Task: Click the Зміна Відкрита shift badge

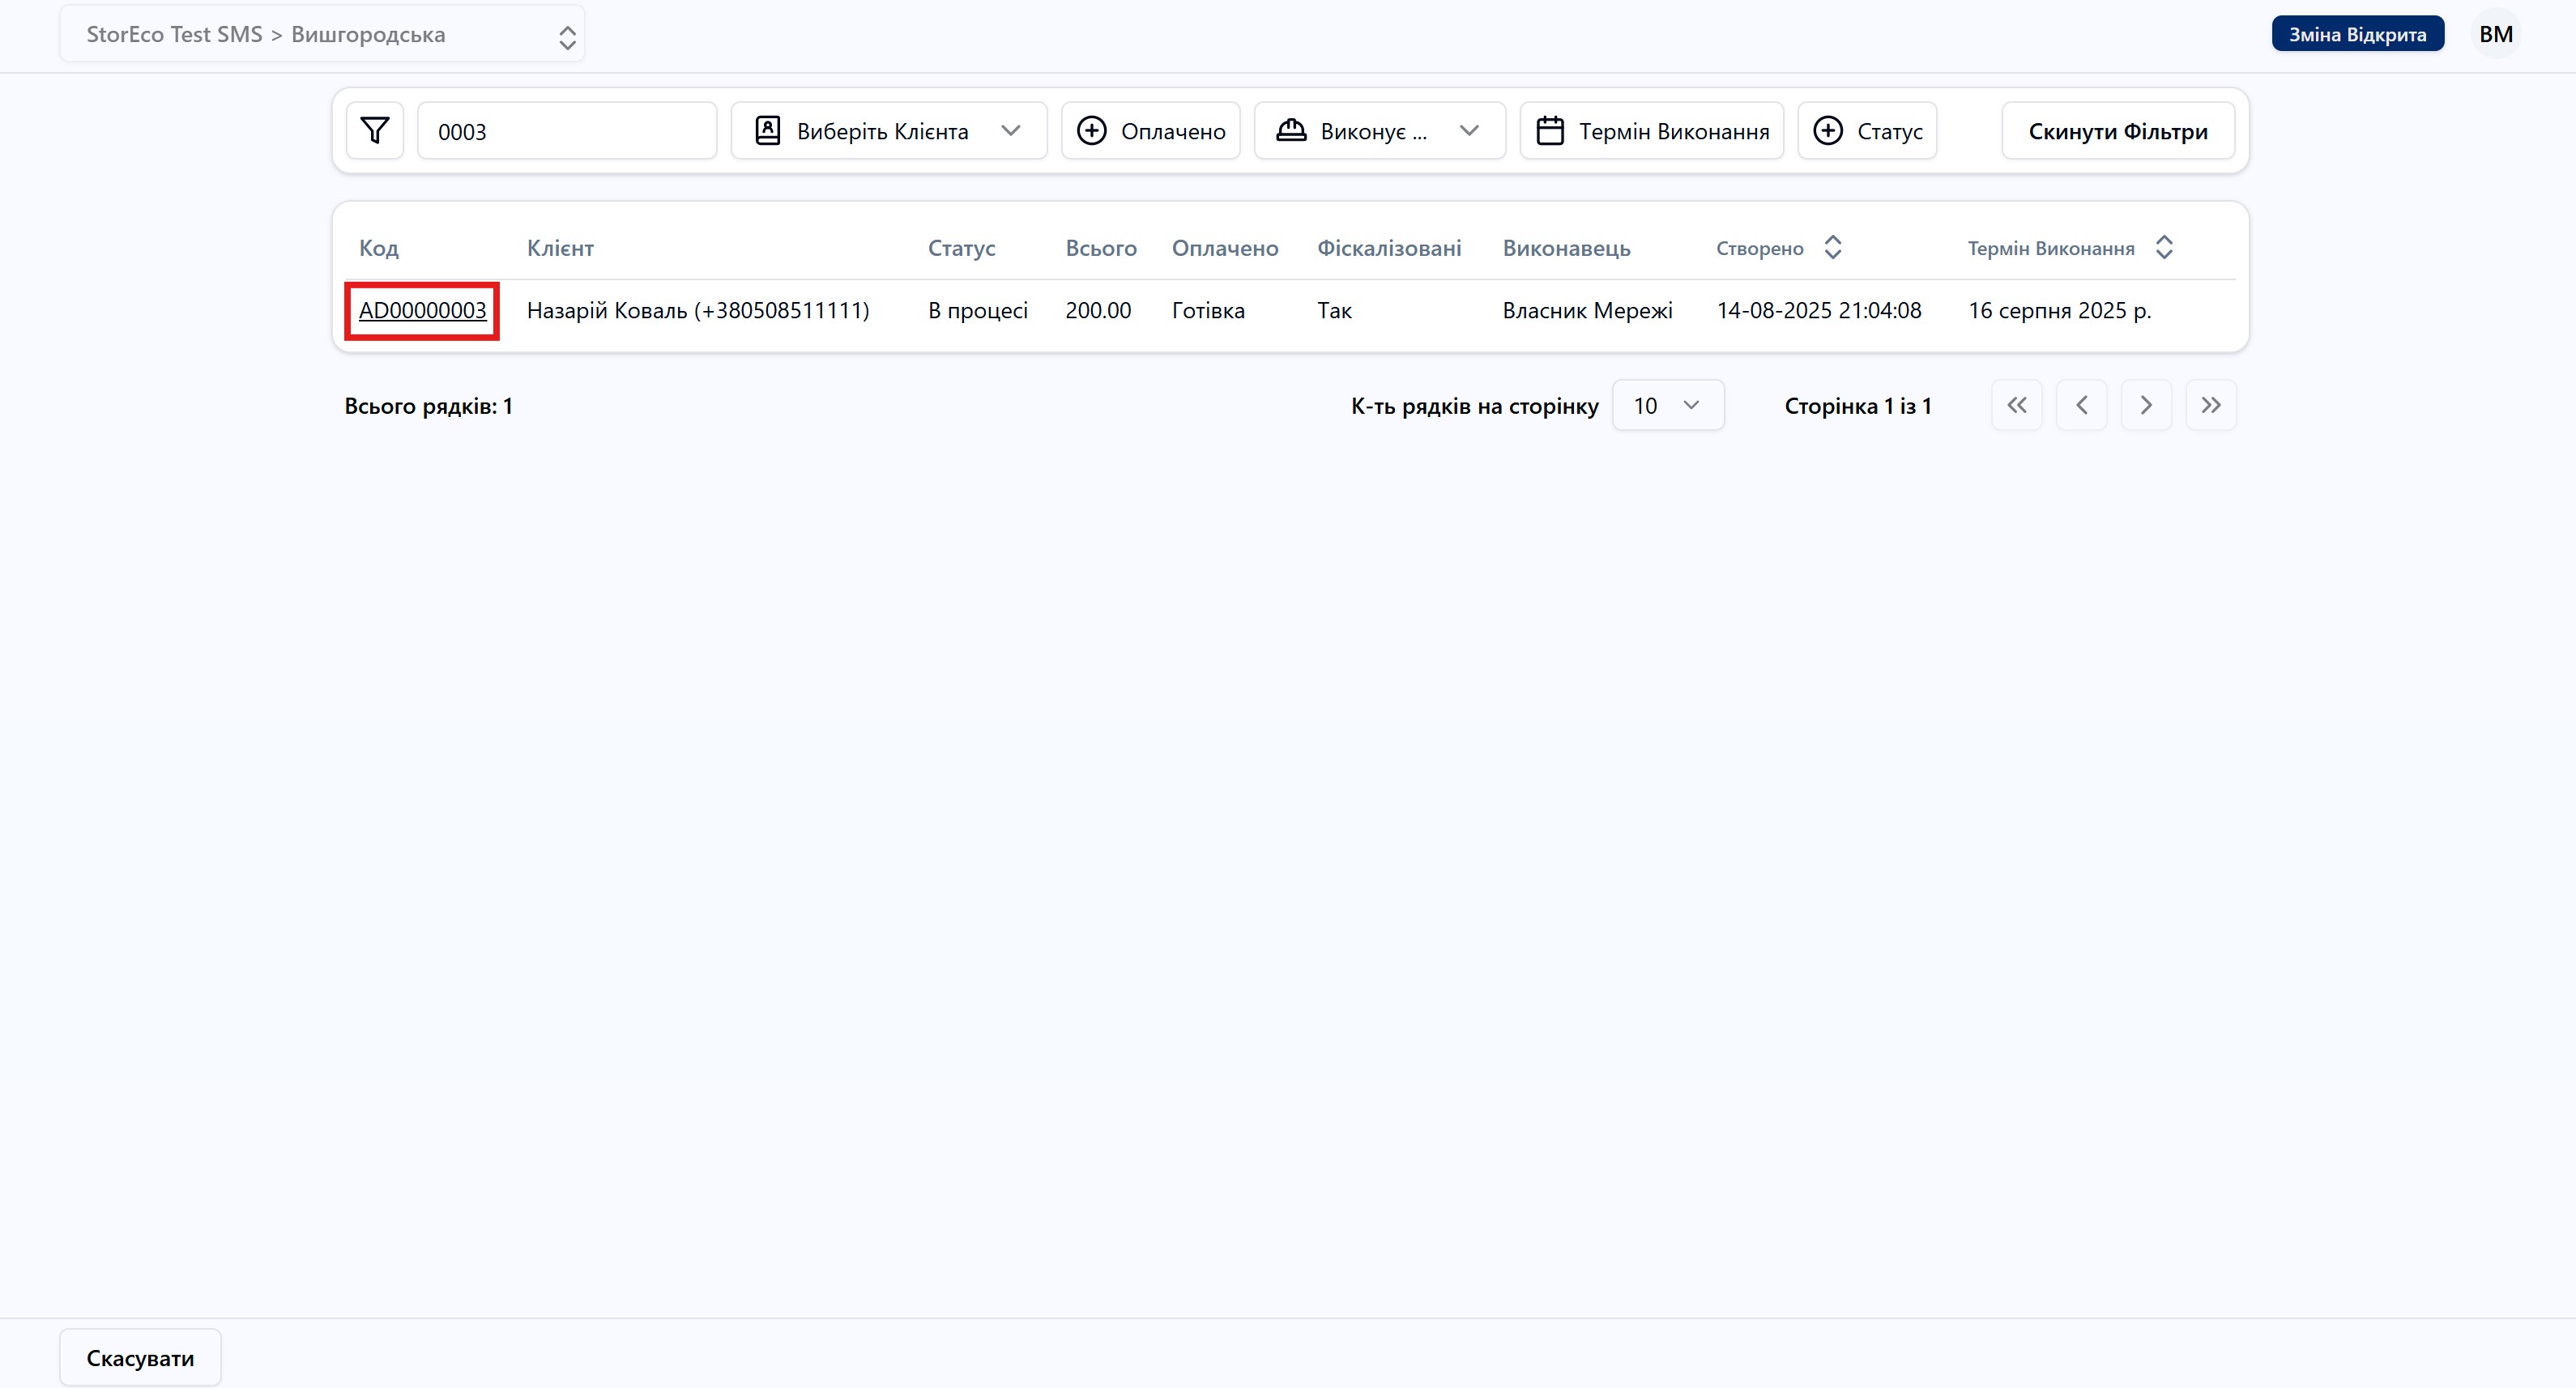Action: [2357, 34]
